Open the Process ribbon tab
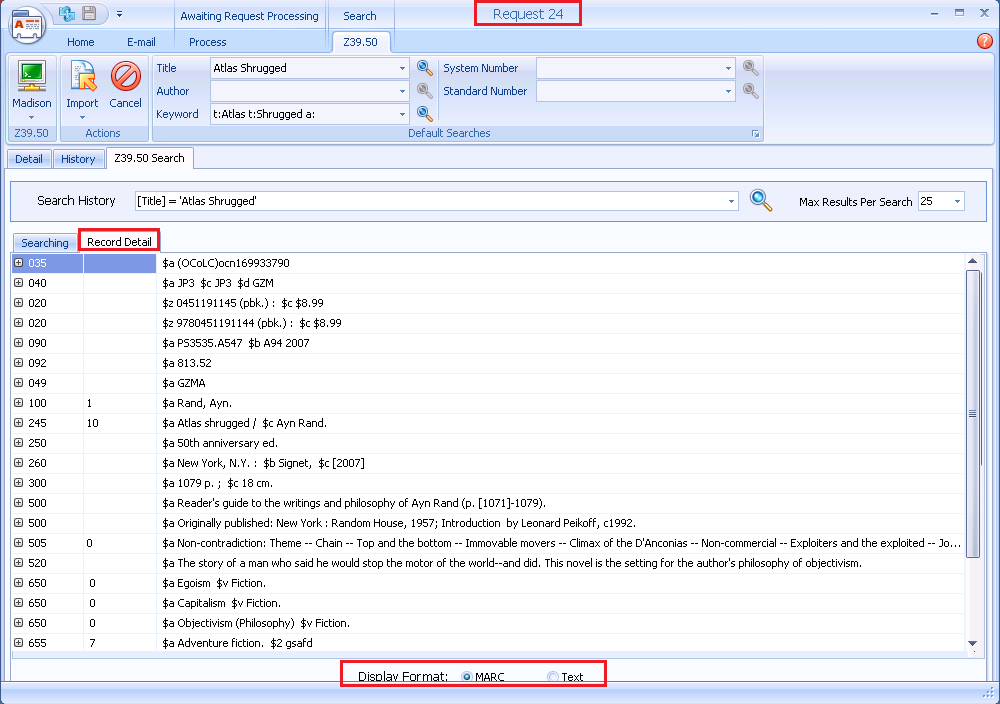This screenshot has height=704, width=1000. [207, 42]
